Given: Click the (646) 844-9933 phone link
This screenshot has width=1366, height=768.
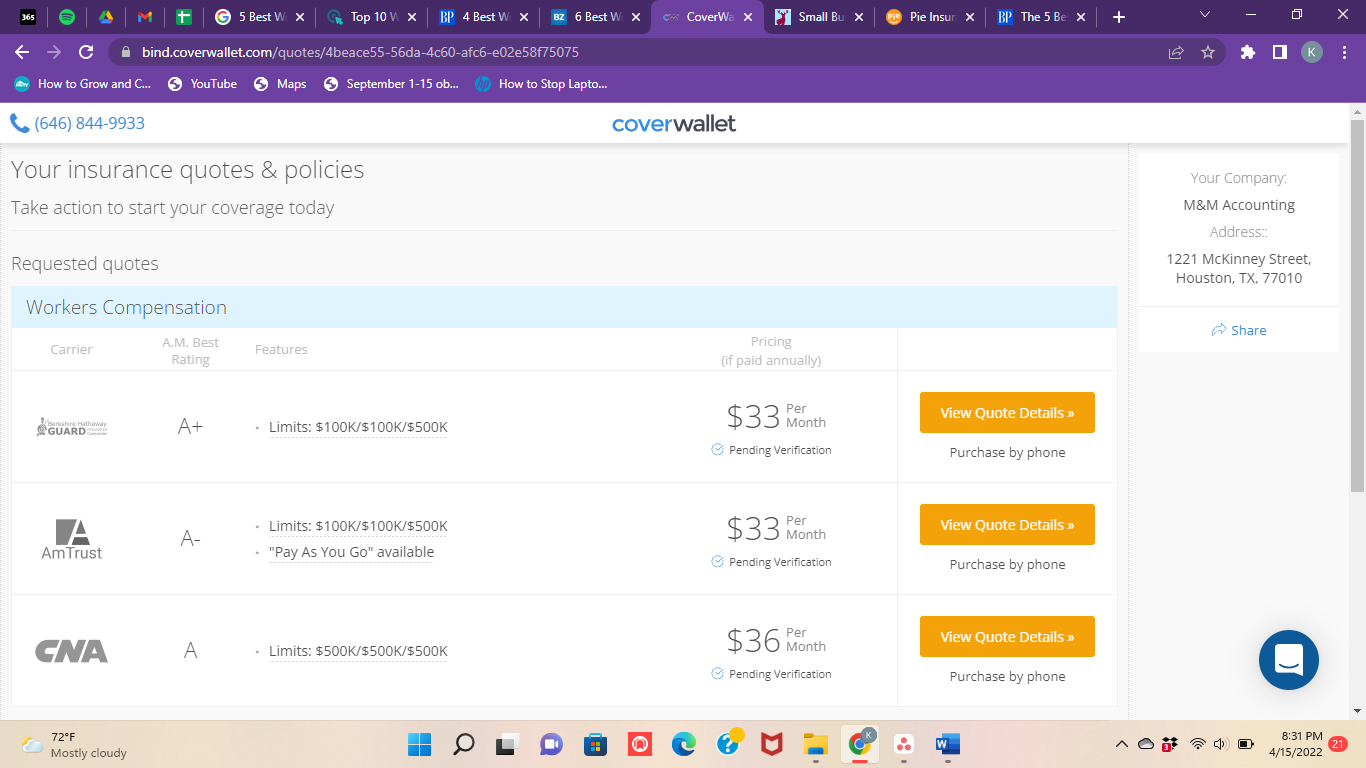Looking at the screenshot, I should [77, 123].
